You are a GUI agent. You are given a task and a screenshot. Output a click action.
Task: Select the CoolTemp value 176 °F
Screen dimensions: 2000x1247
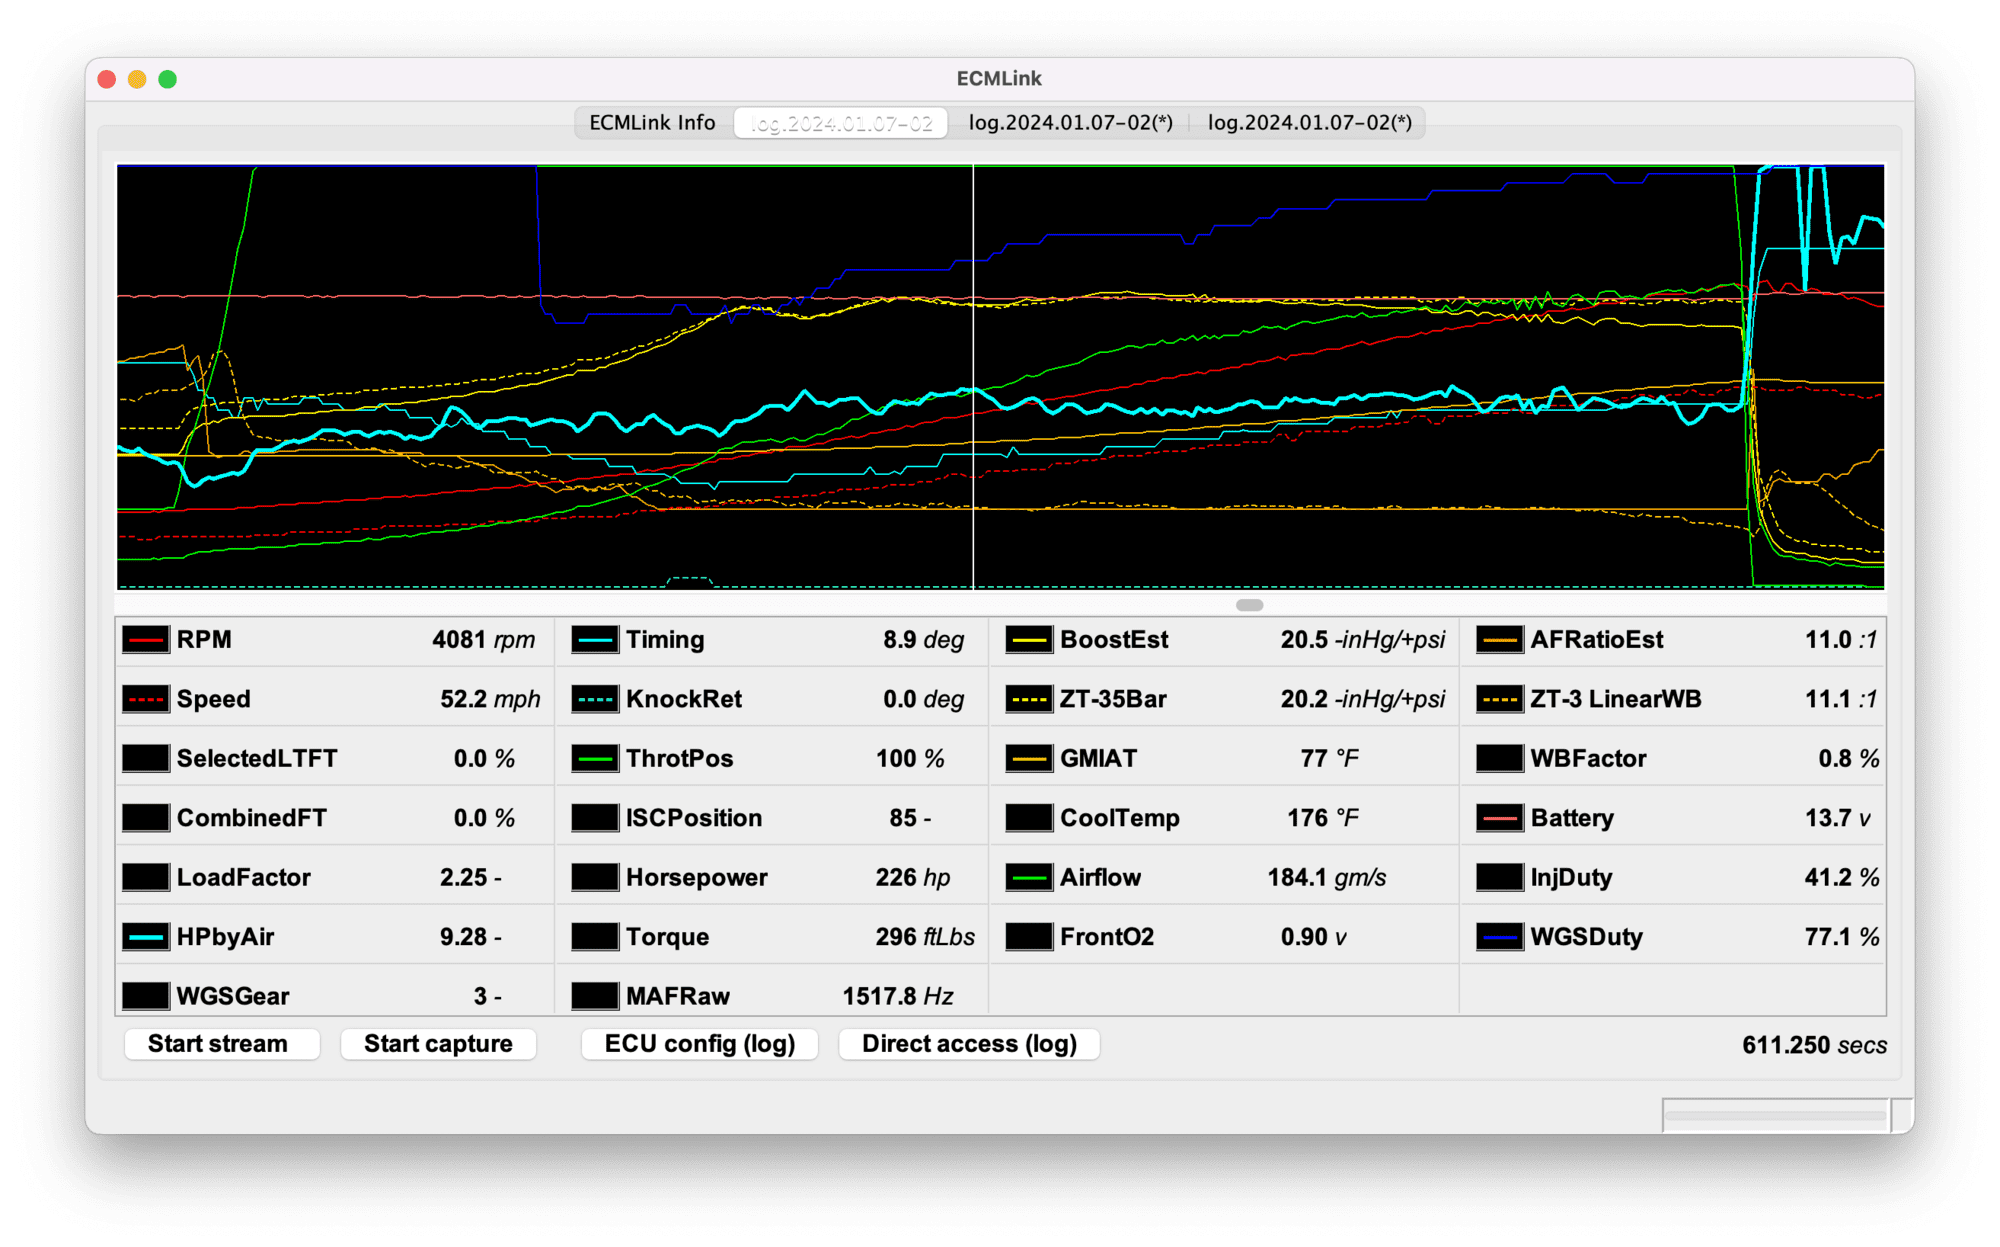1322,818
